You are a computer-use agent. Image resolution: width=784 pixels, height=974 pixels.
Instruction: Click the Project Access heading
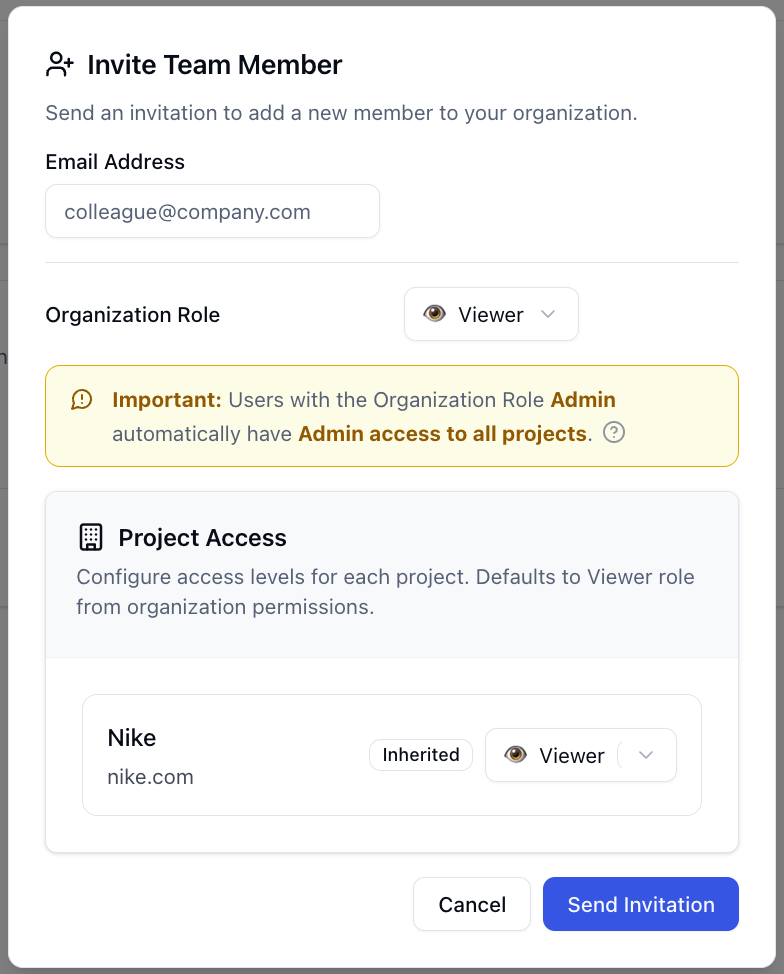(202, 538)
